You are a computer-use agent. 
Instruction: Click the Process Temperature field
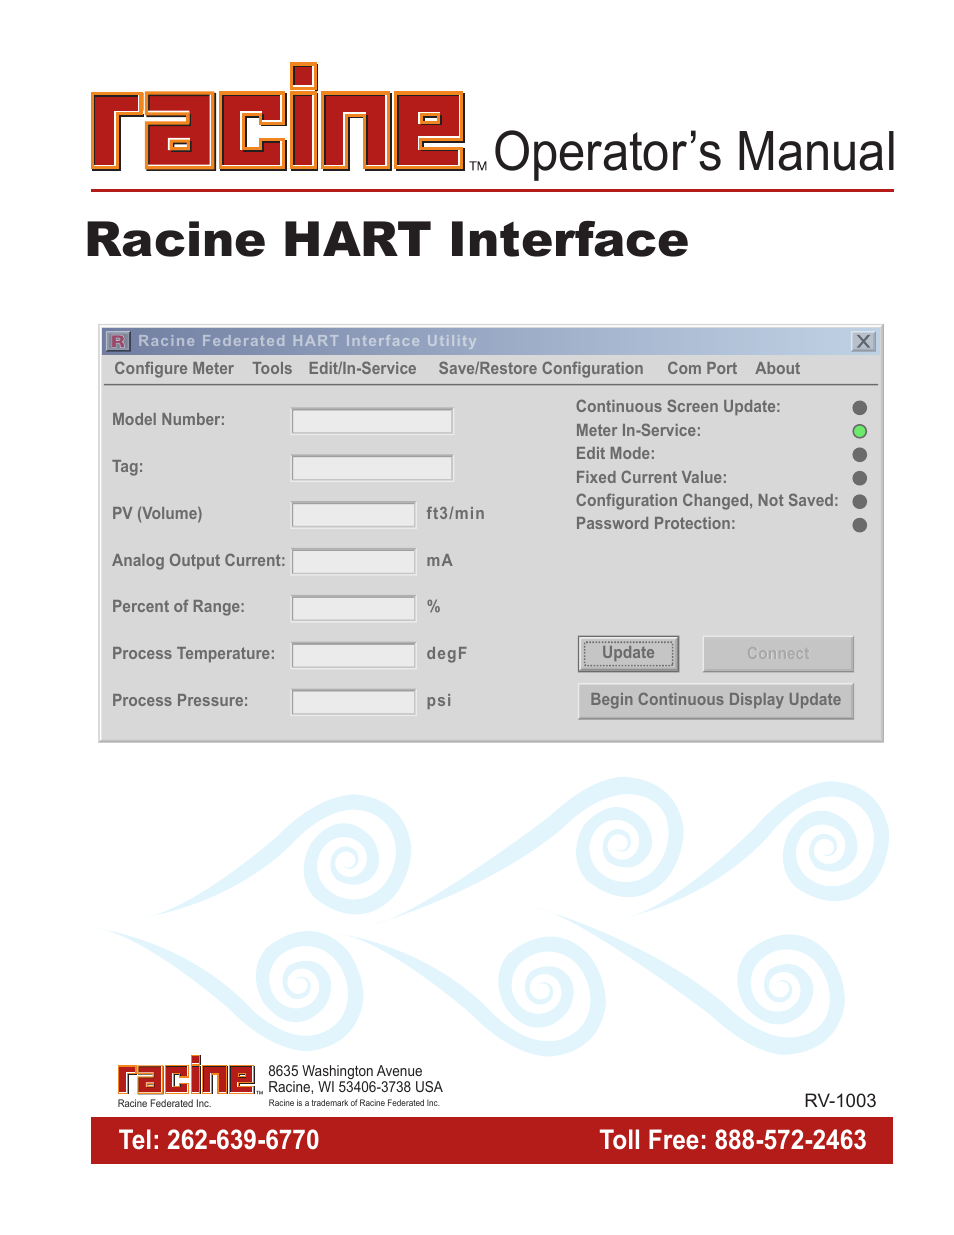pos(353,655)
